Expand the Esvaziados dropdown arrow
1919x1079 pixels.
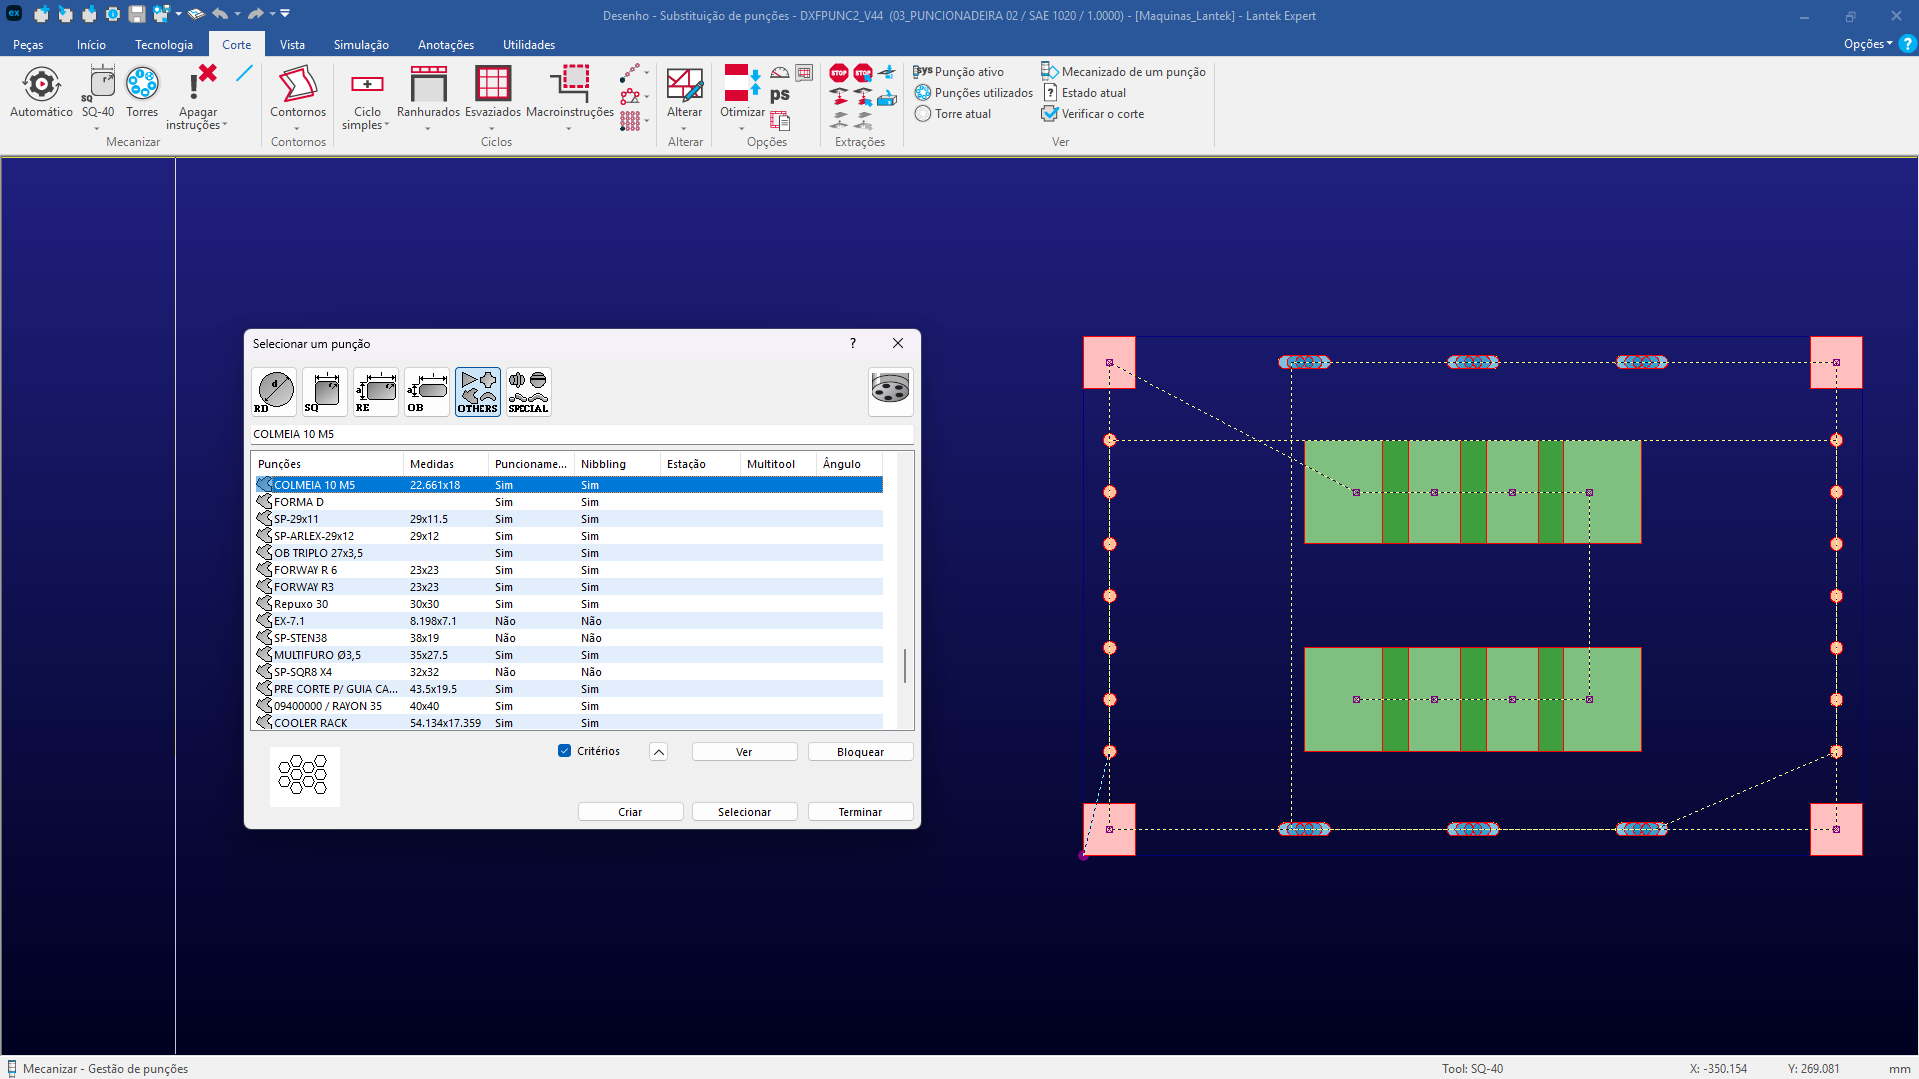(x=492, y=128)
